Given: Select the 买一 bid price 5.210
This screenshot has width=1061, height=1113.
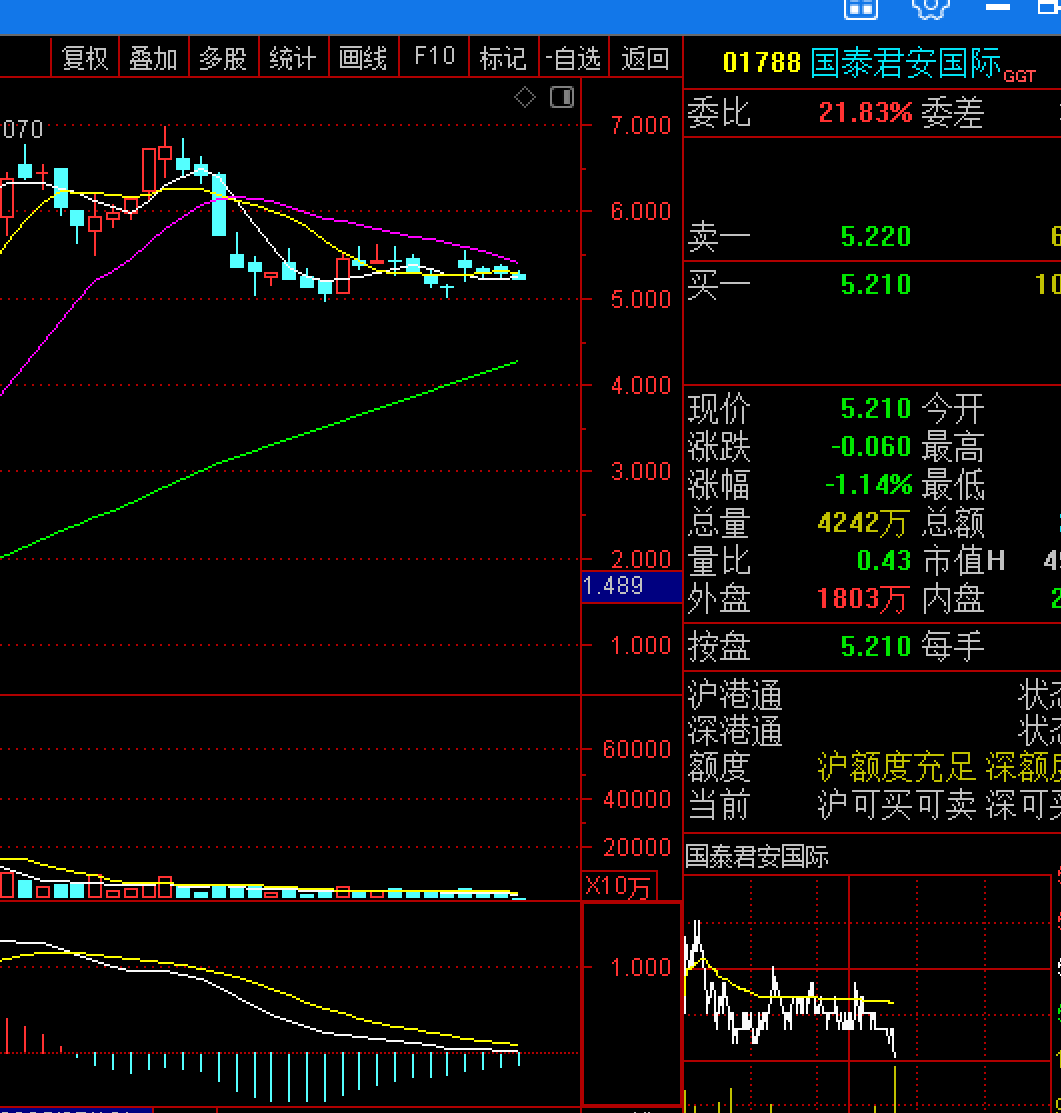Looking at the screenshot, I should click(x=876, y=285).
